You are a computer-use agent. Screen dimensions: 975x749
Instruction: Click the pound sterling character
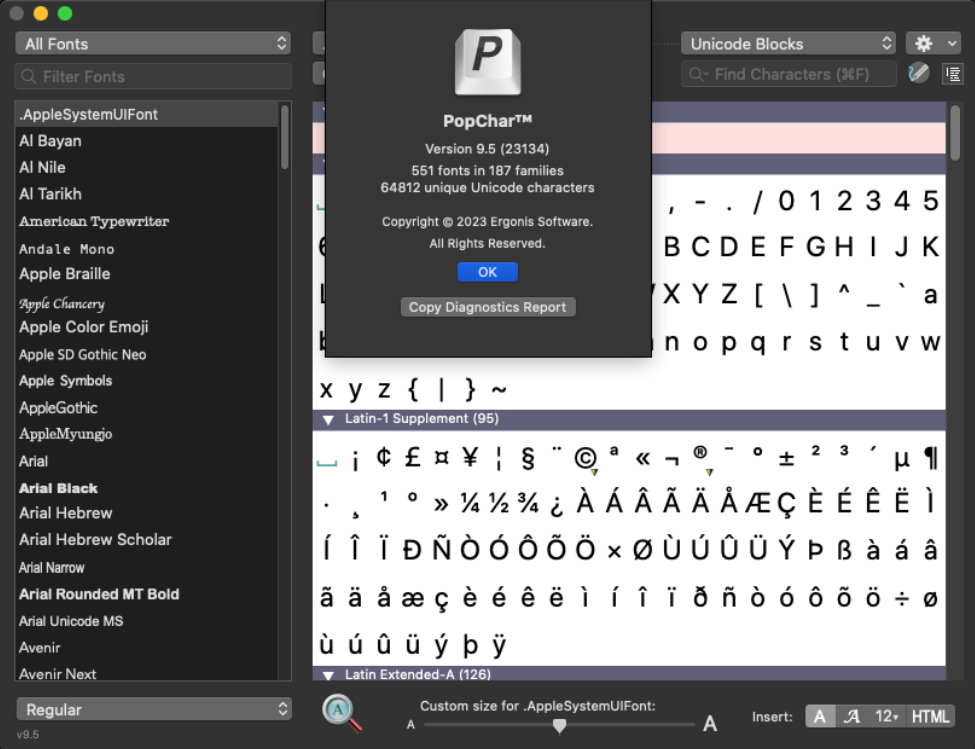[x=412, y=458]
